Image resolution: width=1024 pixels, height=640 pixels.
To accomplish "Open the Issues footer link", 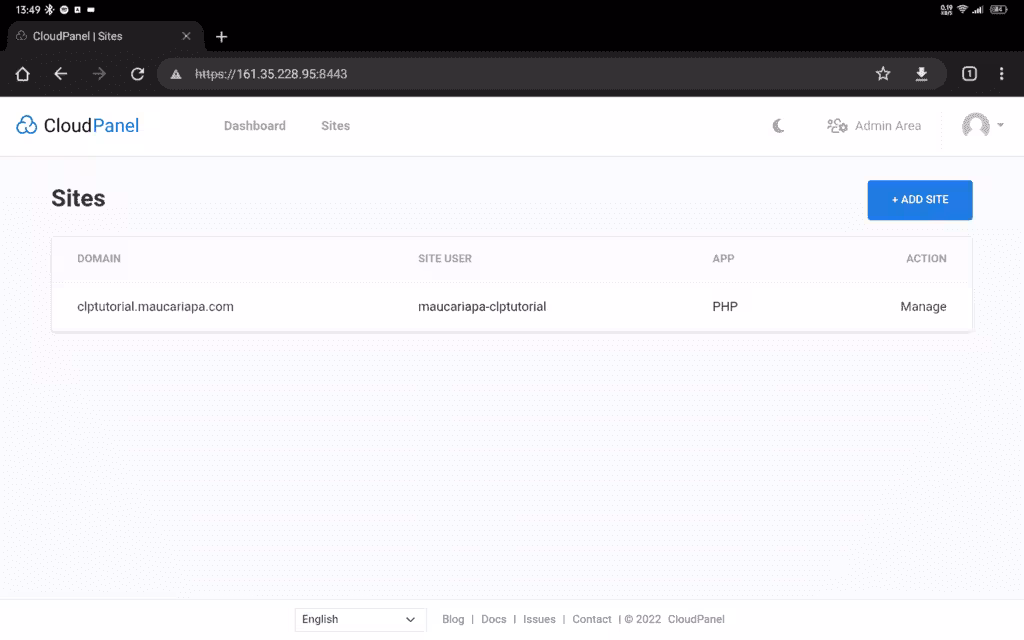I will (x=539, y=619).
